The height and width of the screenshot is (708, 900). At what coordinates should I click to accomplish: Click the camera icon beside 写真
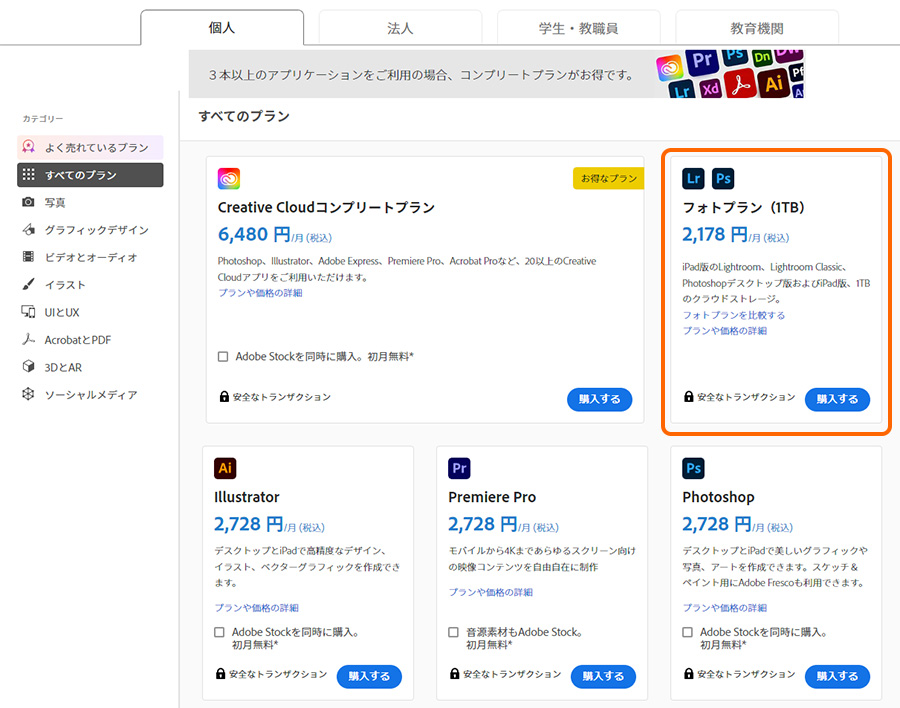click(x=28, y=202)
